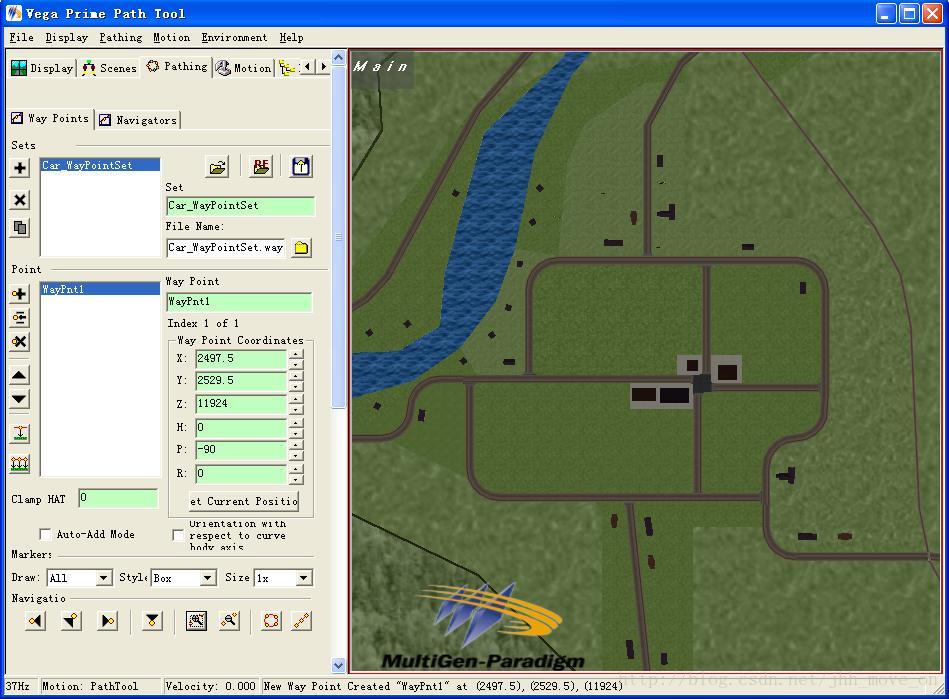Click Set Current Position button
This screenshot has height=699, width=949.
point(244,501)
